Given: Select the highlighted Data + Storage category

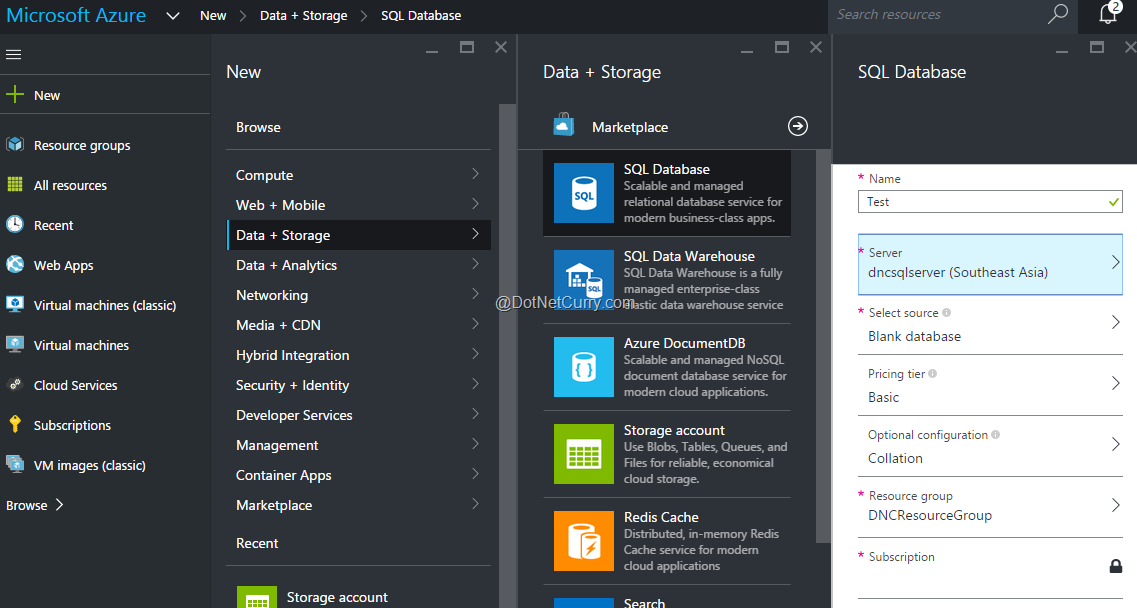Looking at the screenshot, I should pos(359,235).
